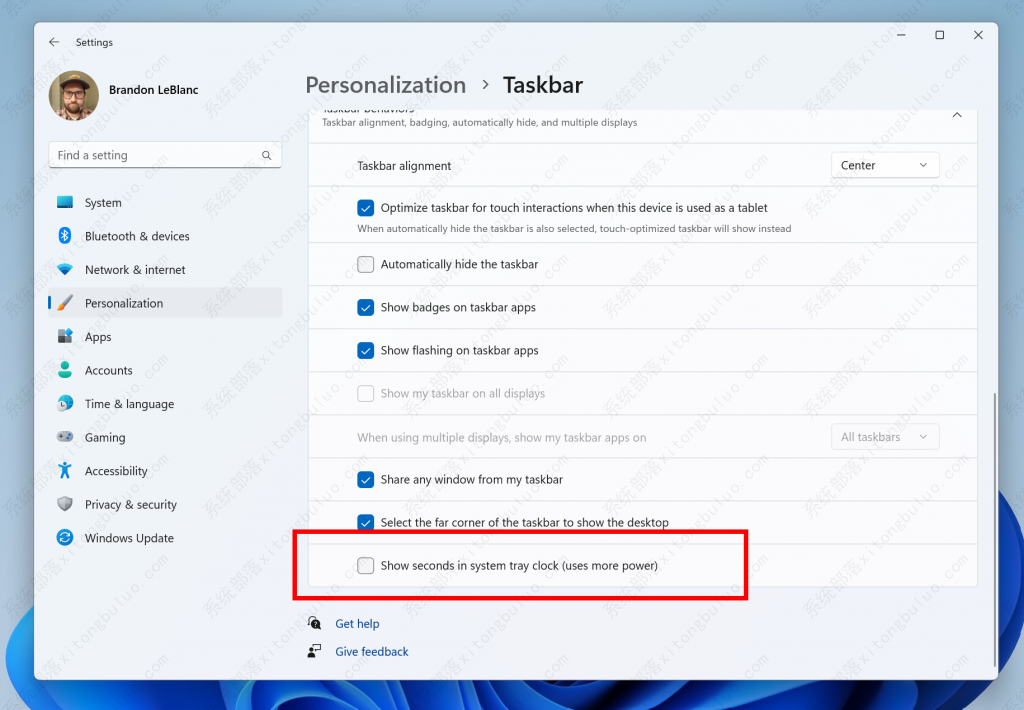This screenshot has height=710, width=1024.
Task: Open the All taskbars dropdown
Action: click(x=885, y=436)
